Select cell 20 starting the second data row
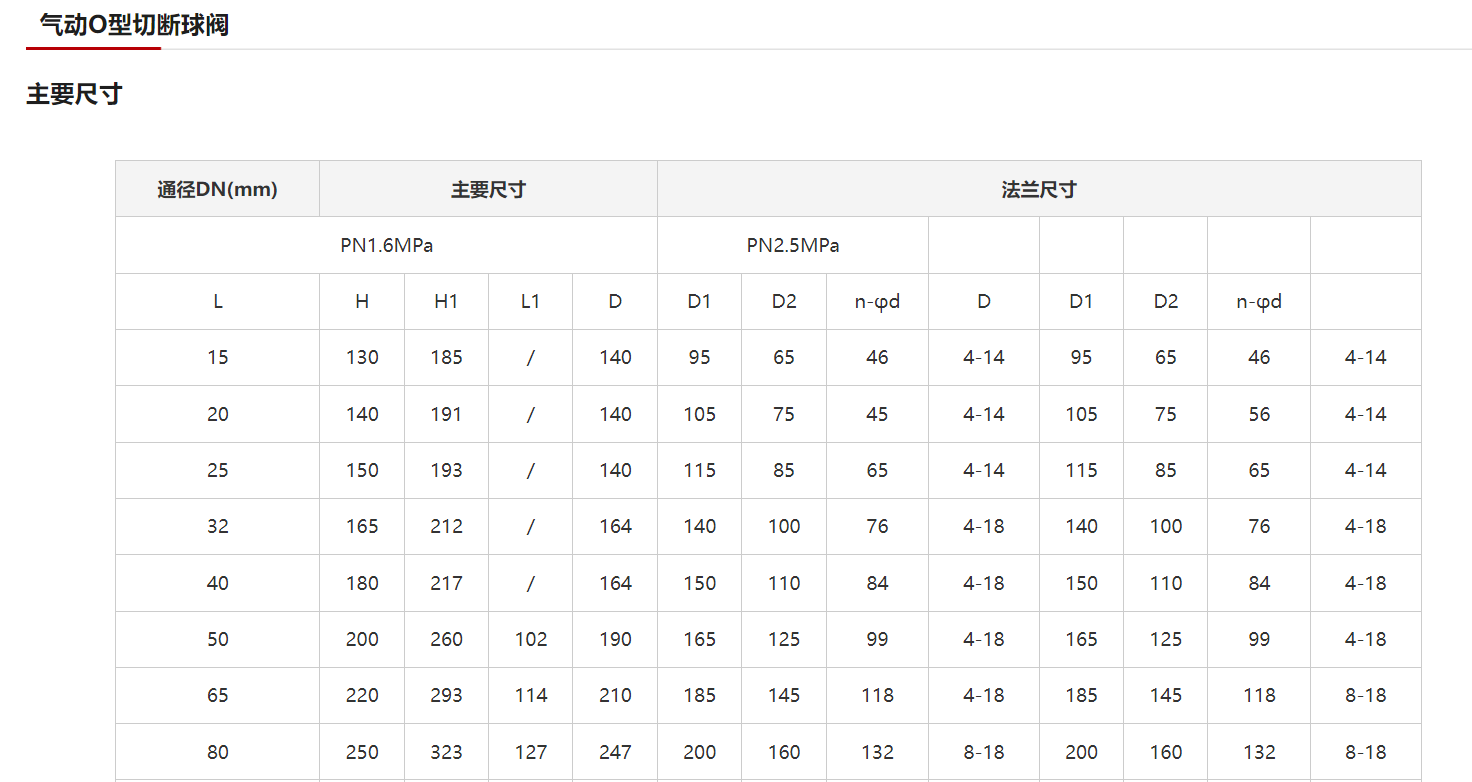Screen dimensions: 1472x782 pos(218,414)
